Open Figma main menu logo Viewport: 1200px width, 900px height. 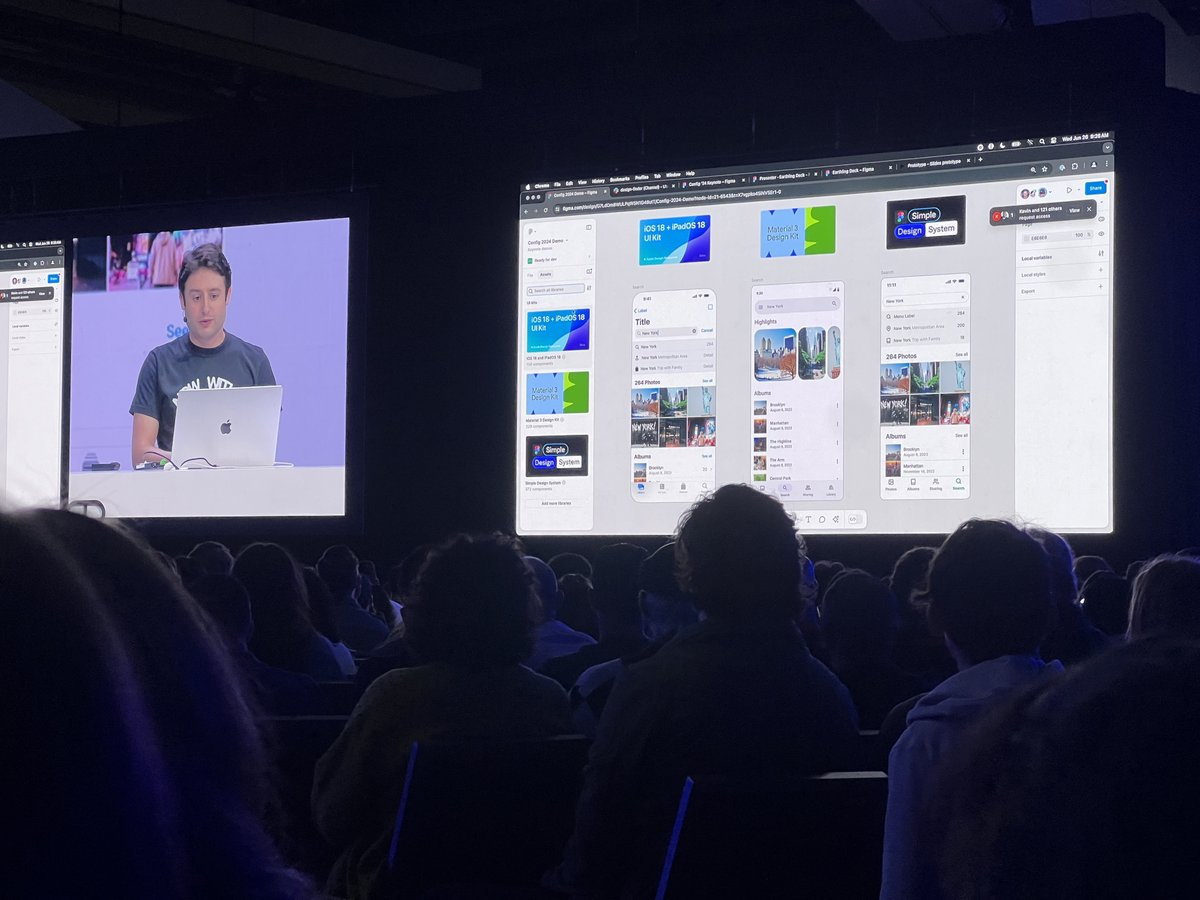(531, 230)
